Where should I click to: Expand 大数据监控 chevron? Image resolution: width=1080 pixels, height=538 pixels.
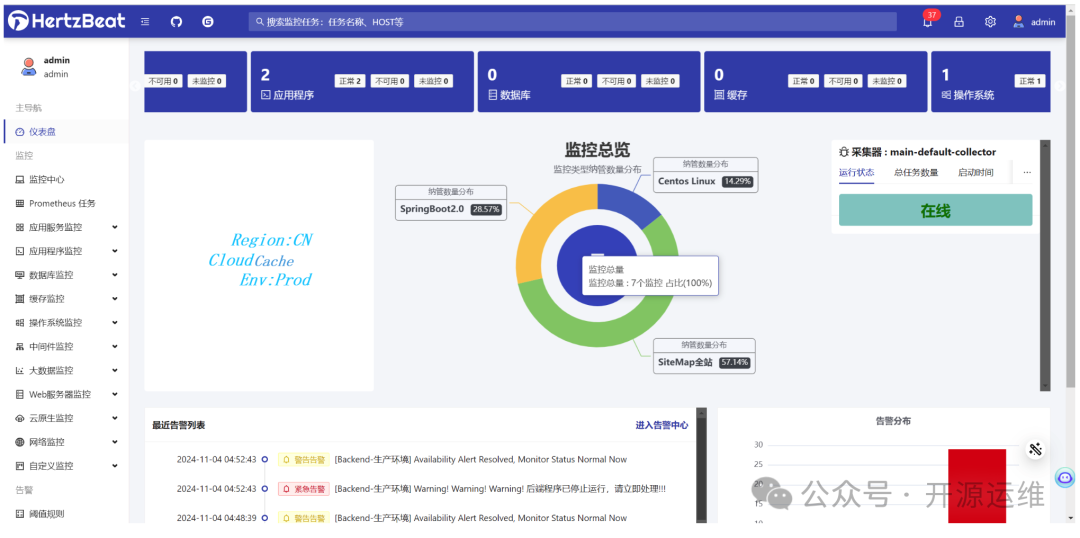coord(114,370)
